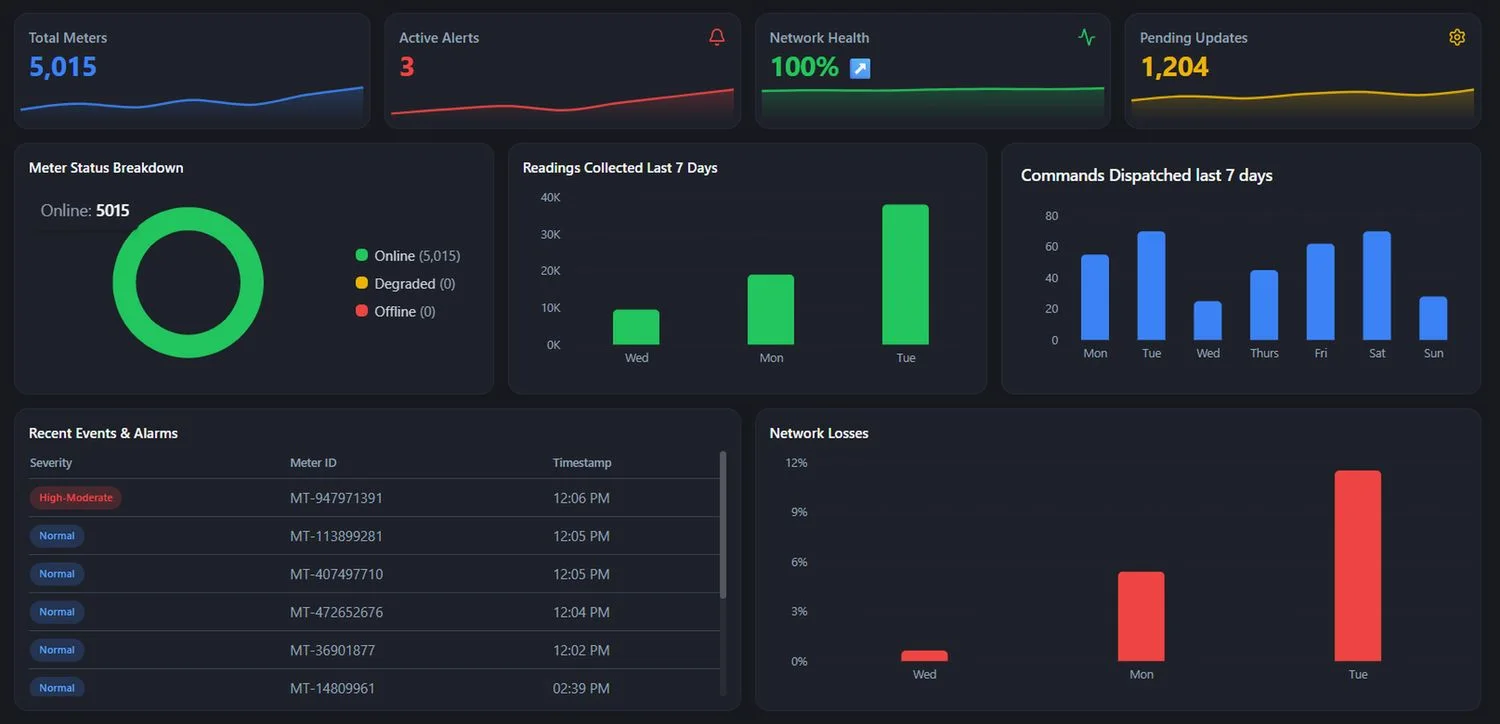Select meter ID MT-947971391
The height and width of the screenshot is (724, 1500).
(336, 498)
